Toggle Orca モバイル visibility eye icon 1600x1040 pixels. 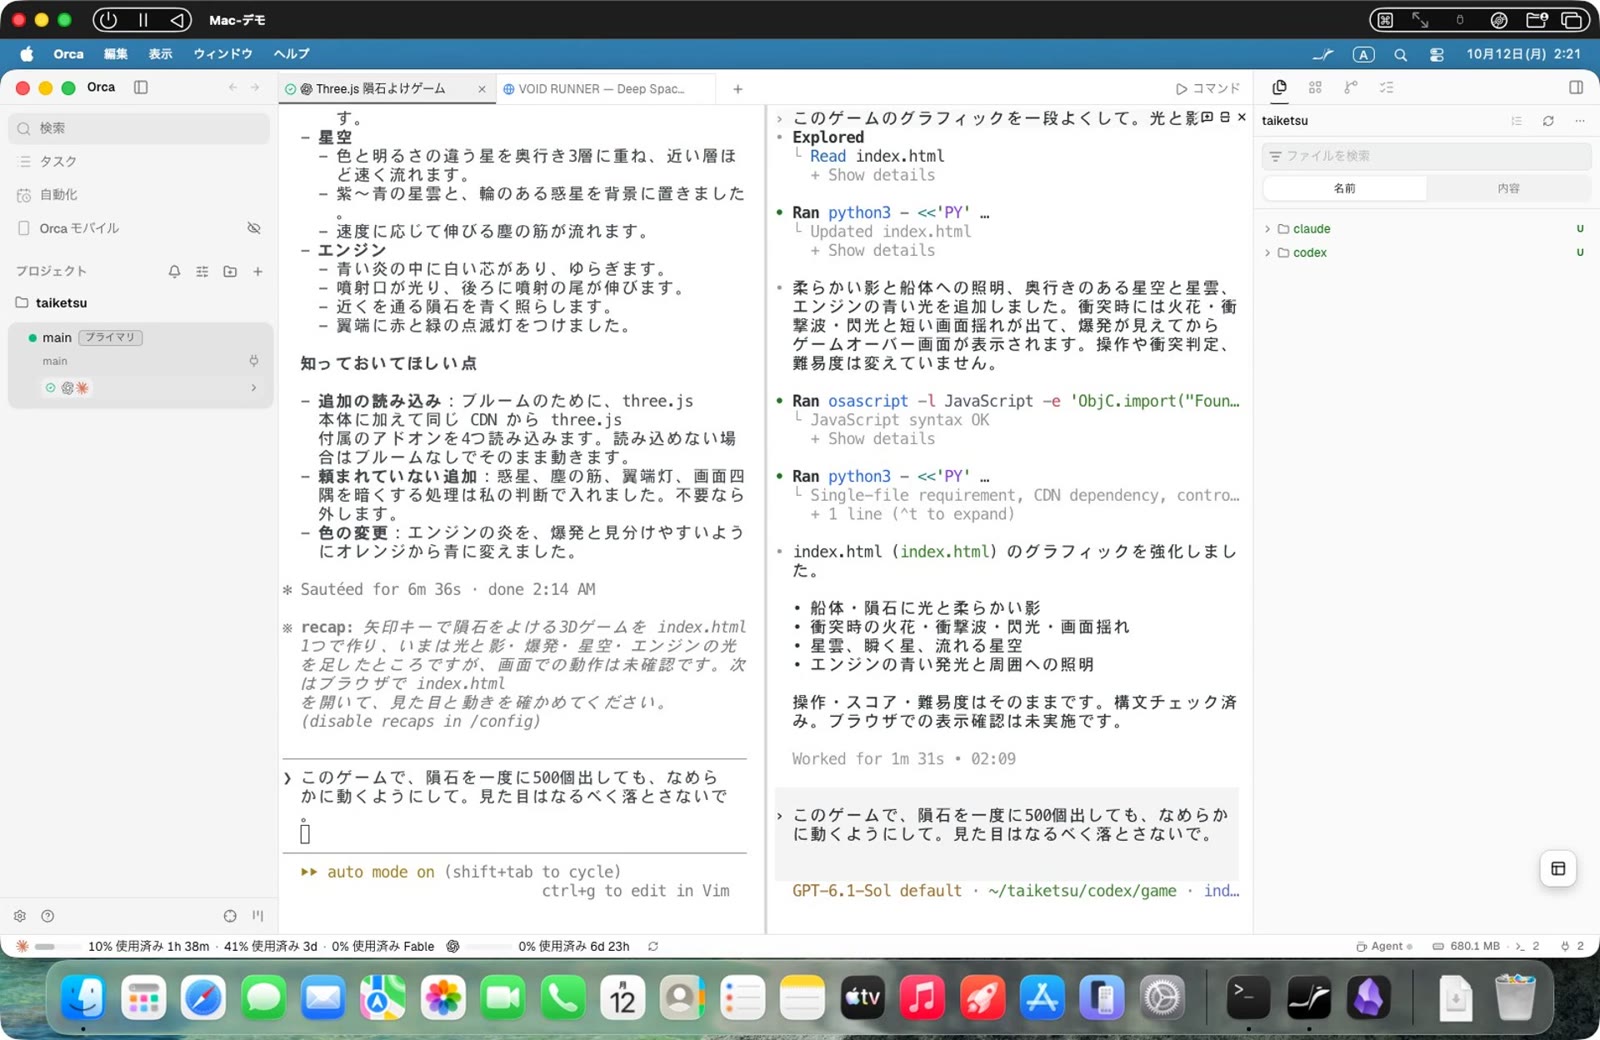point(254,228)
